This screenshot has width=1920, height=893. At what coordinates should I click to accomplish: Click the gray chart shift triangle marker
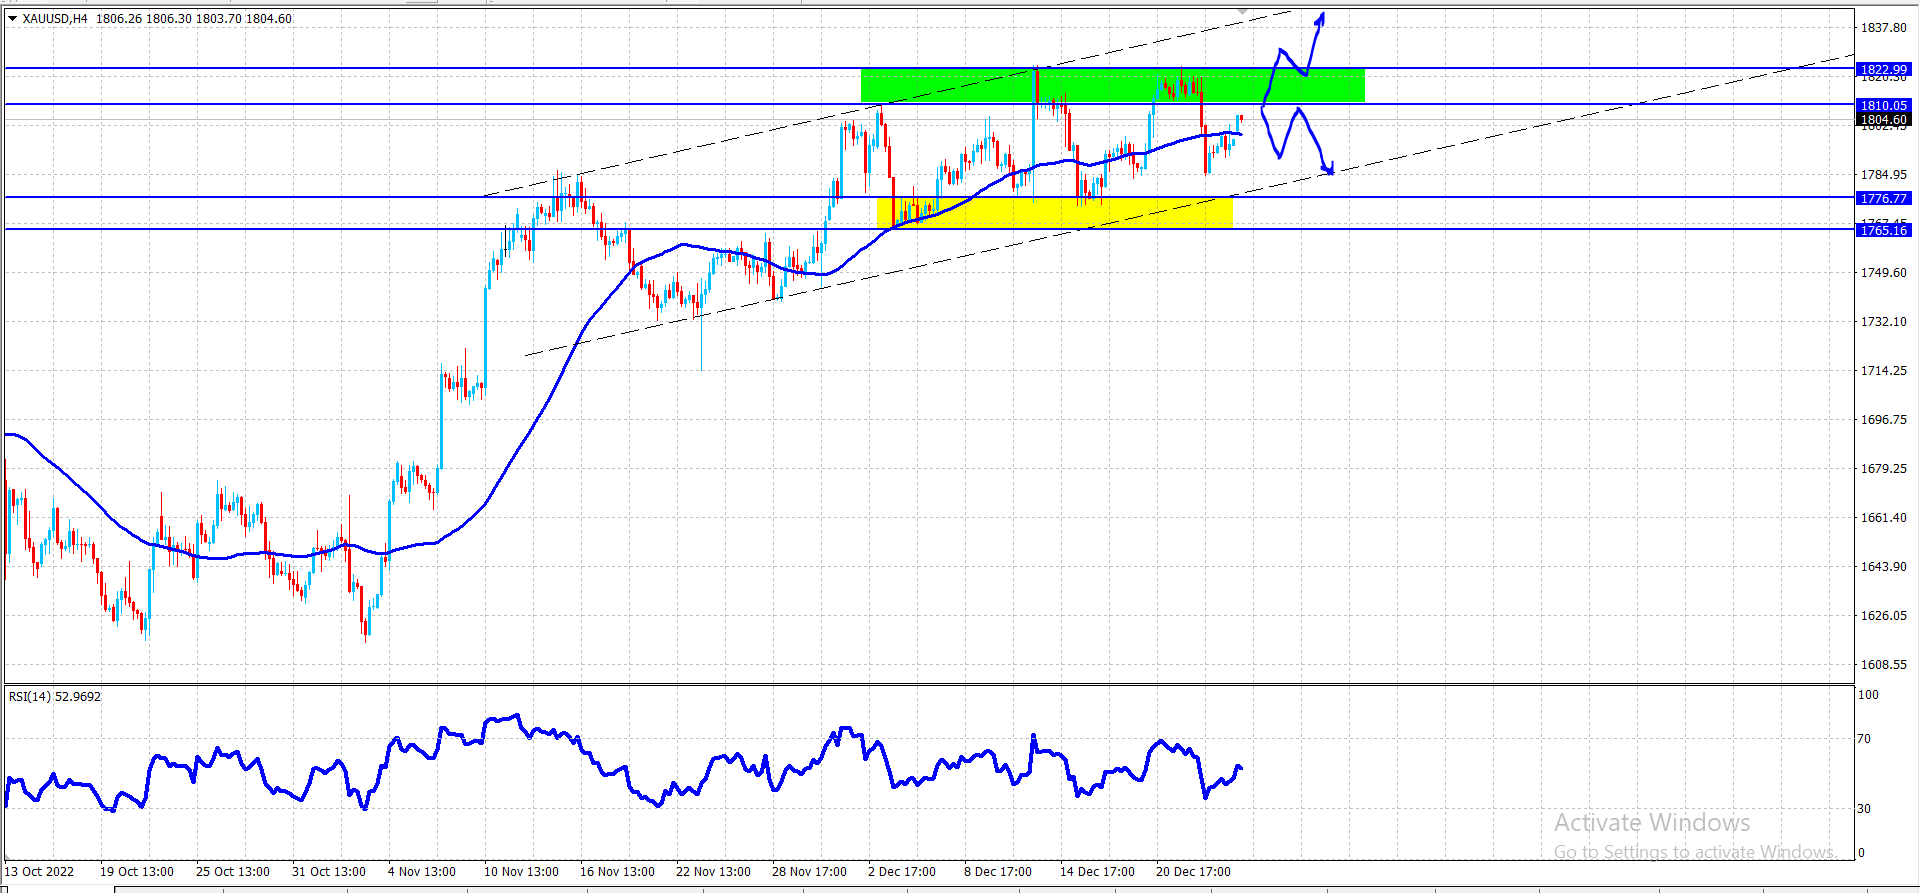coord(1243,12)
